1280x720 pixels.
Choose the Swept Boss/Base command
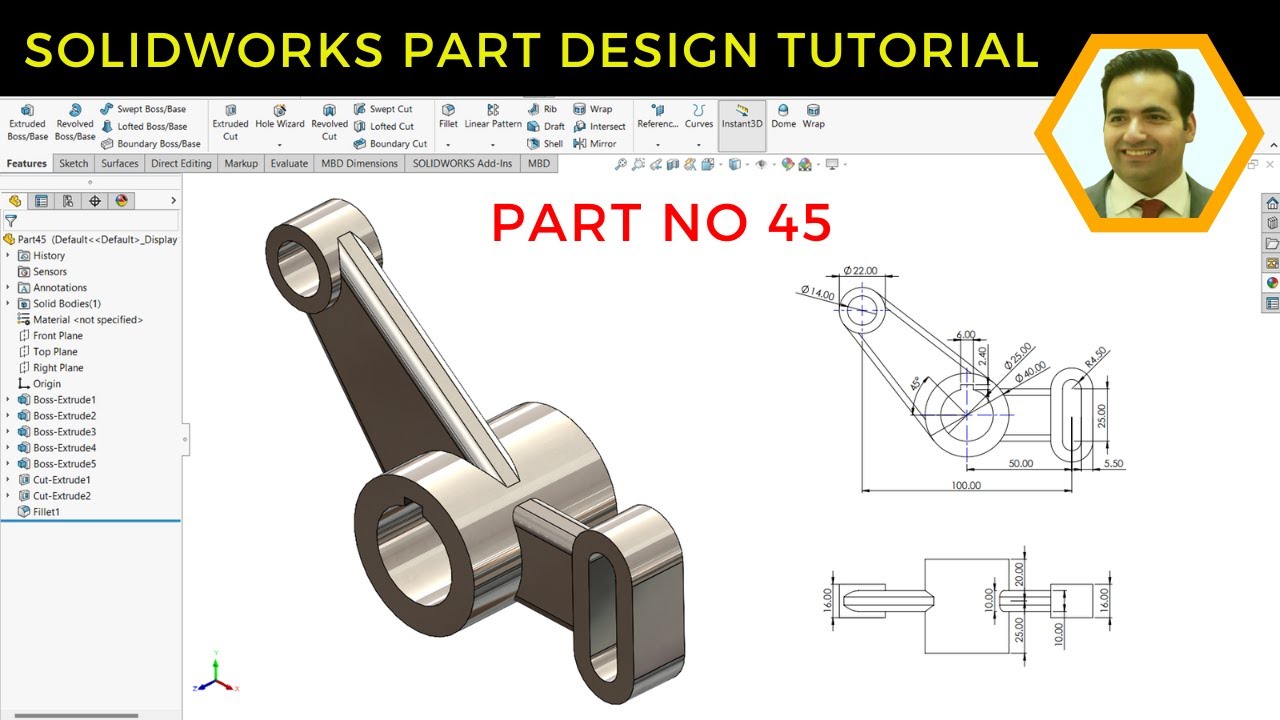point(143,109)
